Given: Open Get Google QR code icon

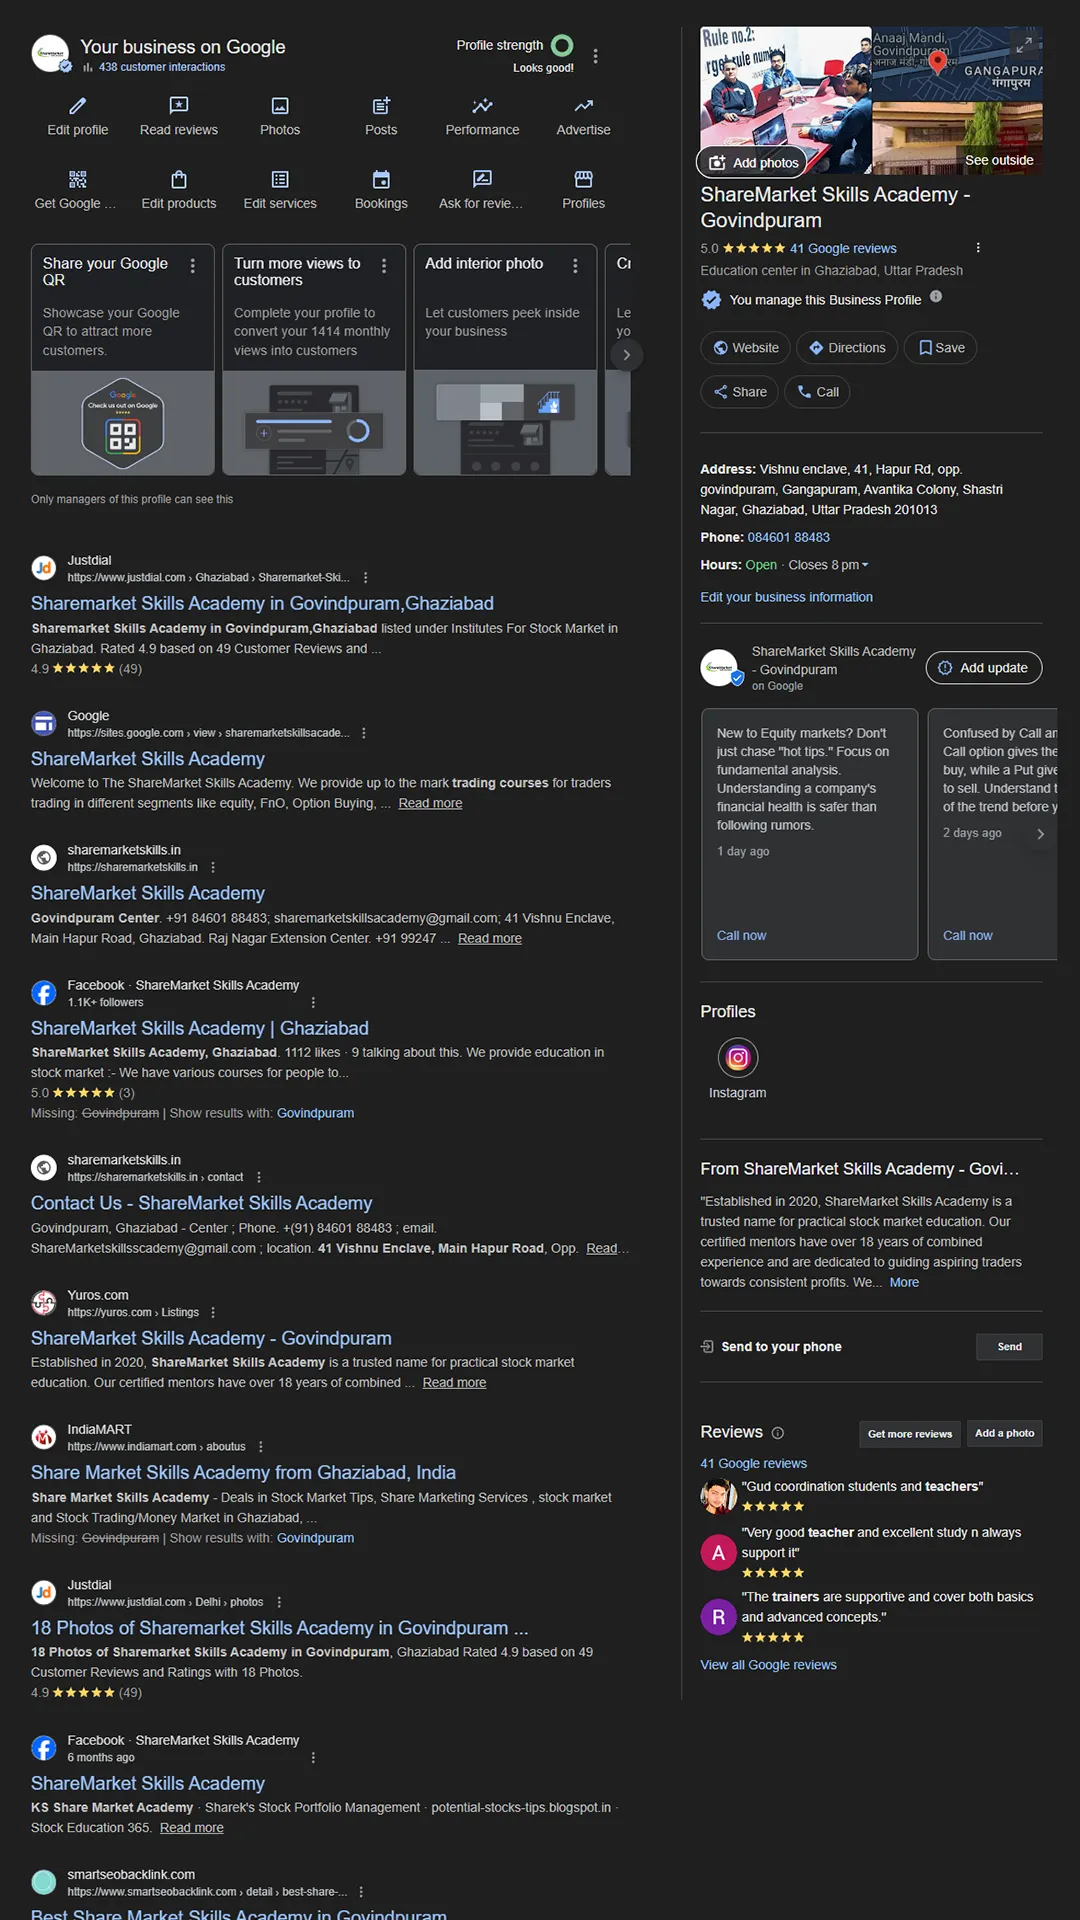Looking at the screenshot, I should click(x=78, y=180).
